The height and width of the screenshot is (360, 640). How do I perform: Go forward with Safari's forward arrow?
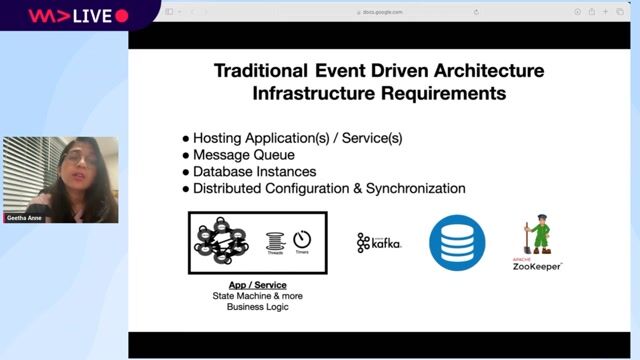coord(206,12)
